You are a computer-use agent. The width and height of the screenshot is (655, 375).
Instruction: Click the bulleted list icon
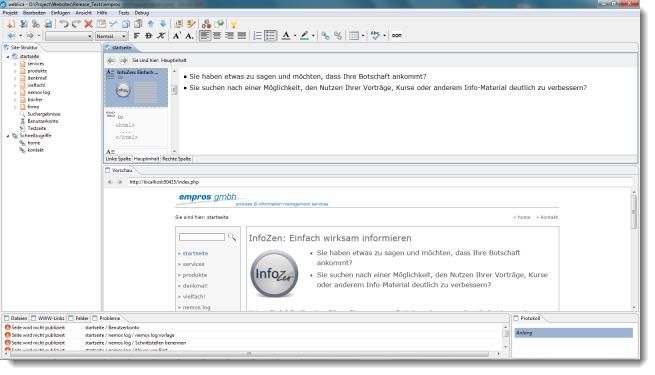click(x=271, y=36)
